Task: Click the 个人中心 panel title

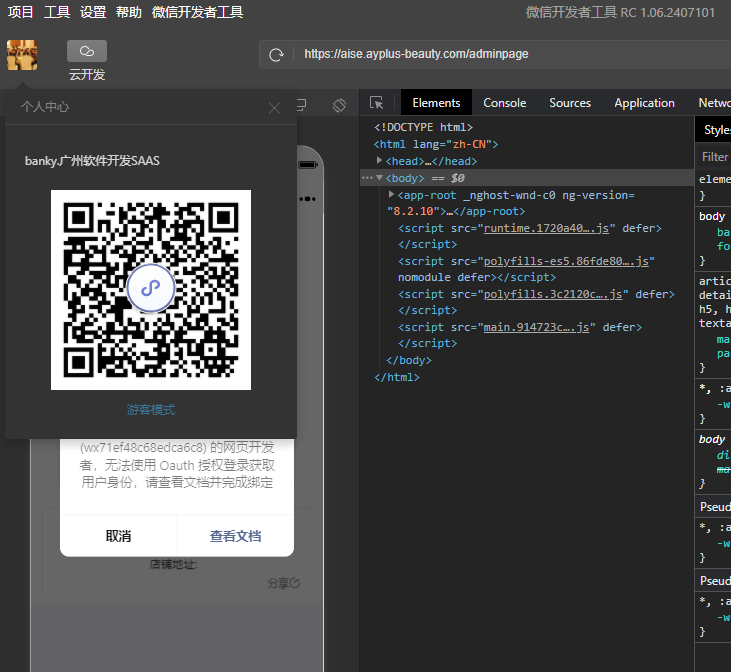Action: pos(45,107)
